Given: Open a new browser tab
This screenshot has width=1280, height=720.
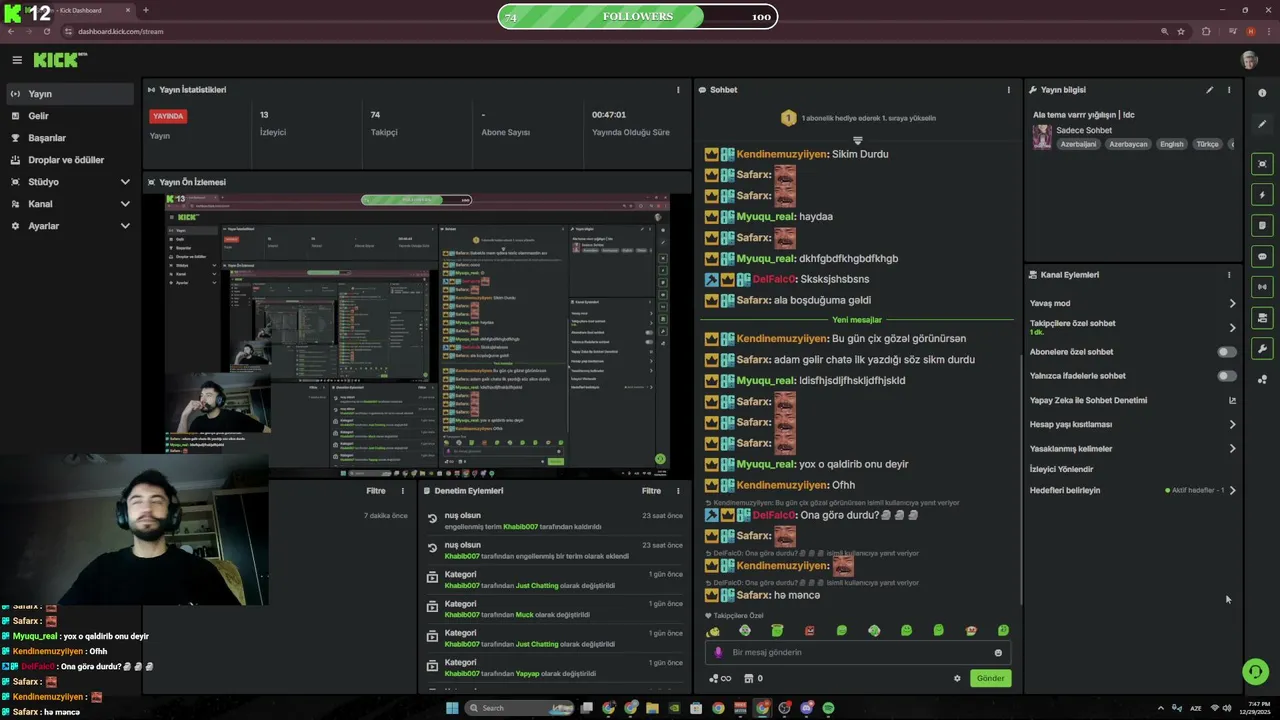Looking at the screenshot, I should tap(146, 10).
